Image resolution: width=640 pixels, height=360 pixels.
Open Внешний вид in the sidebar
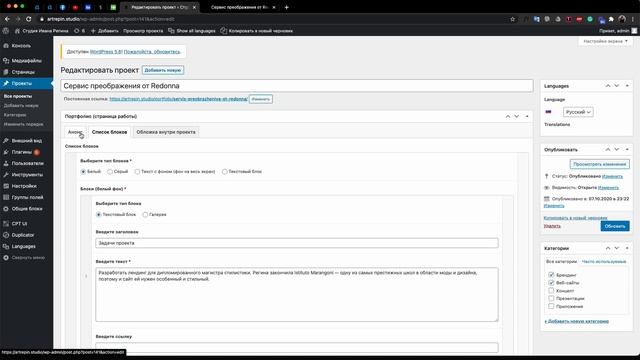click(27, 140)
